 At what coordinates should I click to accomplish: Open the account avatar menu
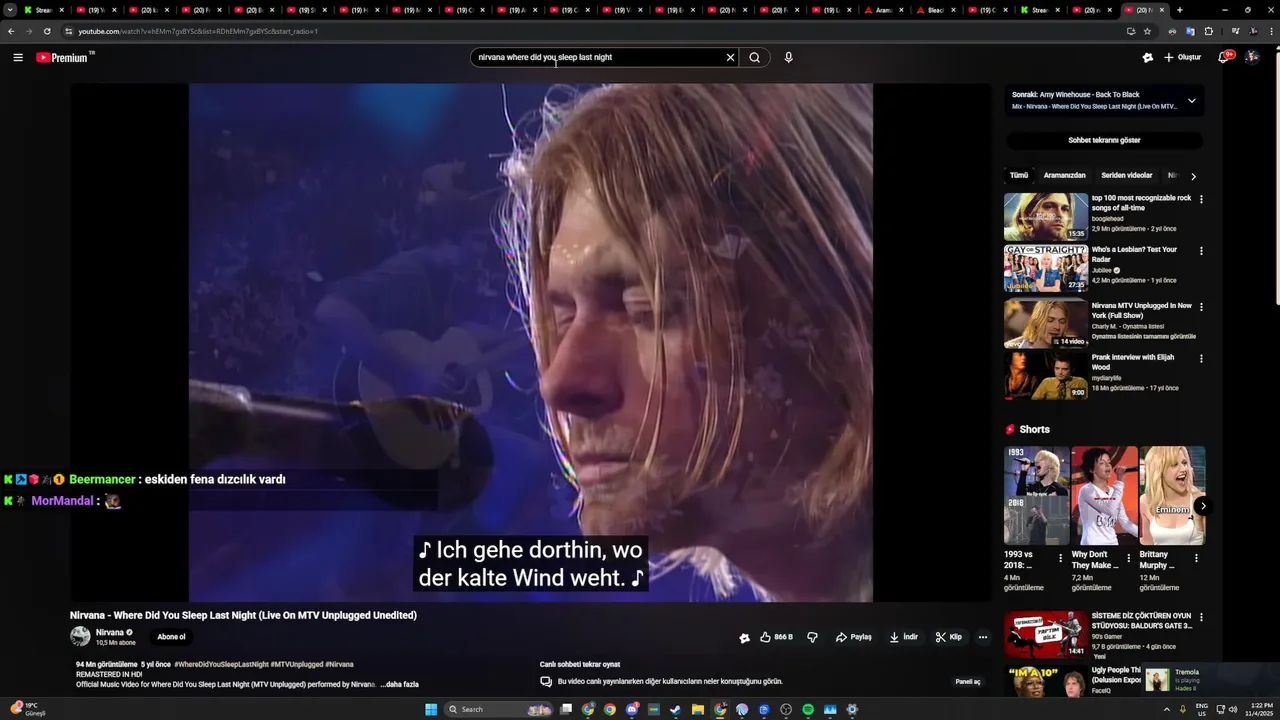point(1252,57)
